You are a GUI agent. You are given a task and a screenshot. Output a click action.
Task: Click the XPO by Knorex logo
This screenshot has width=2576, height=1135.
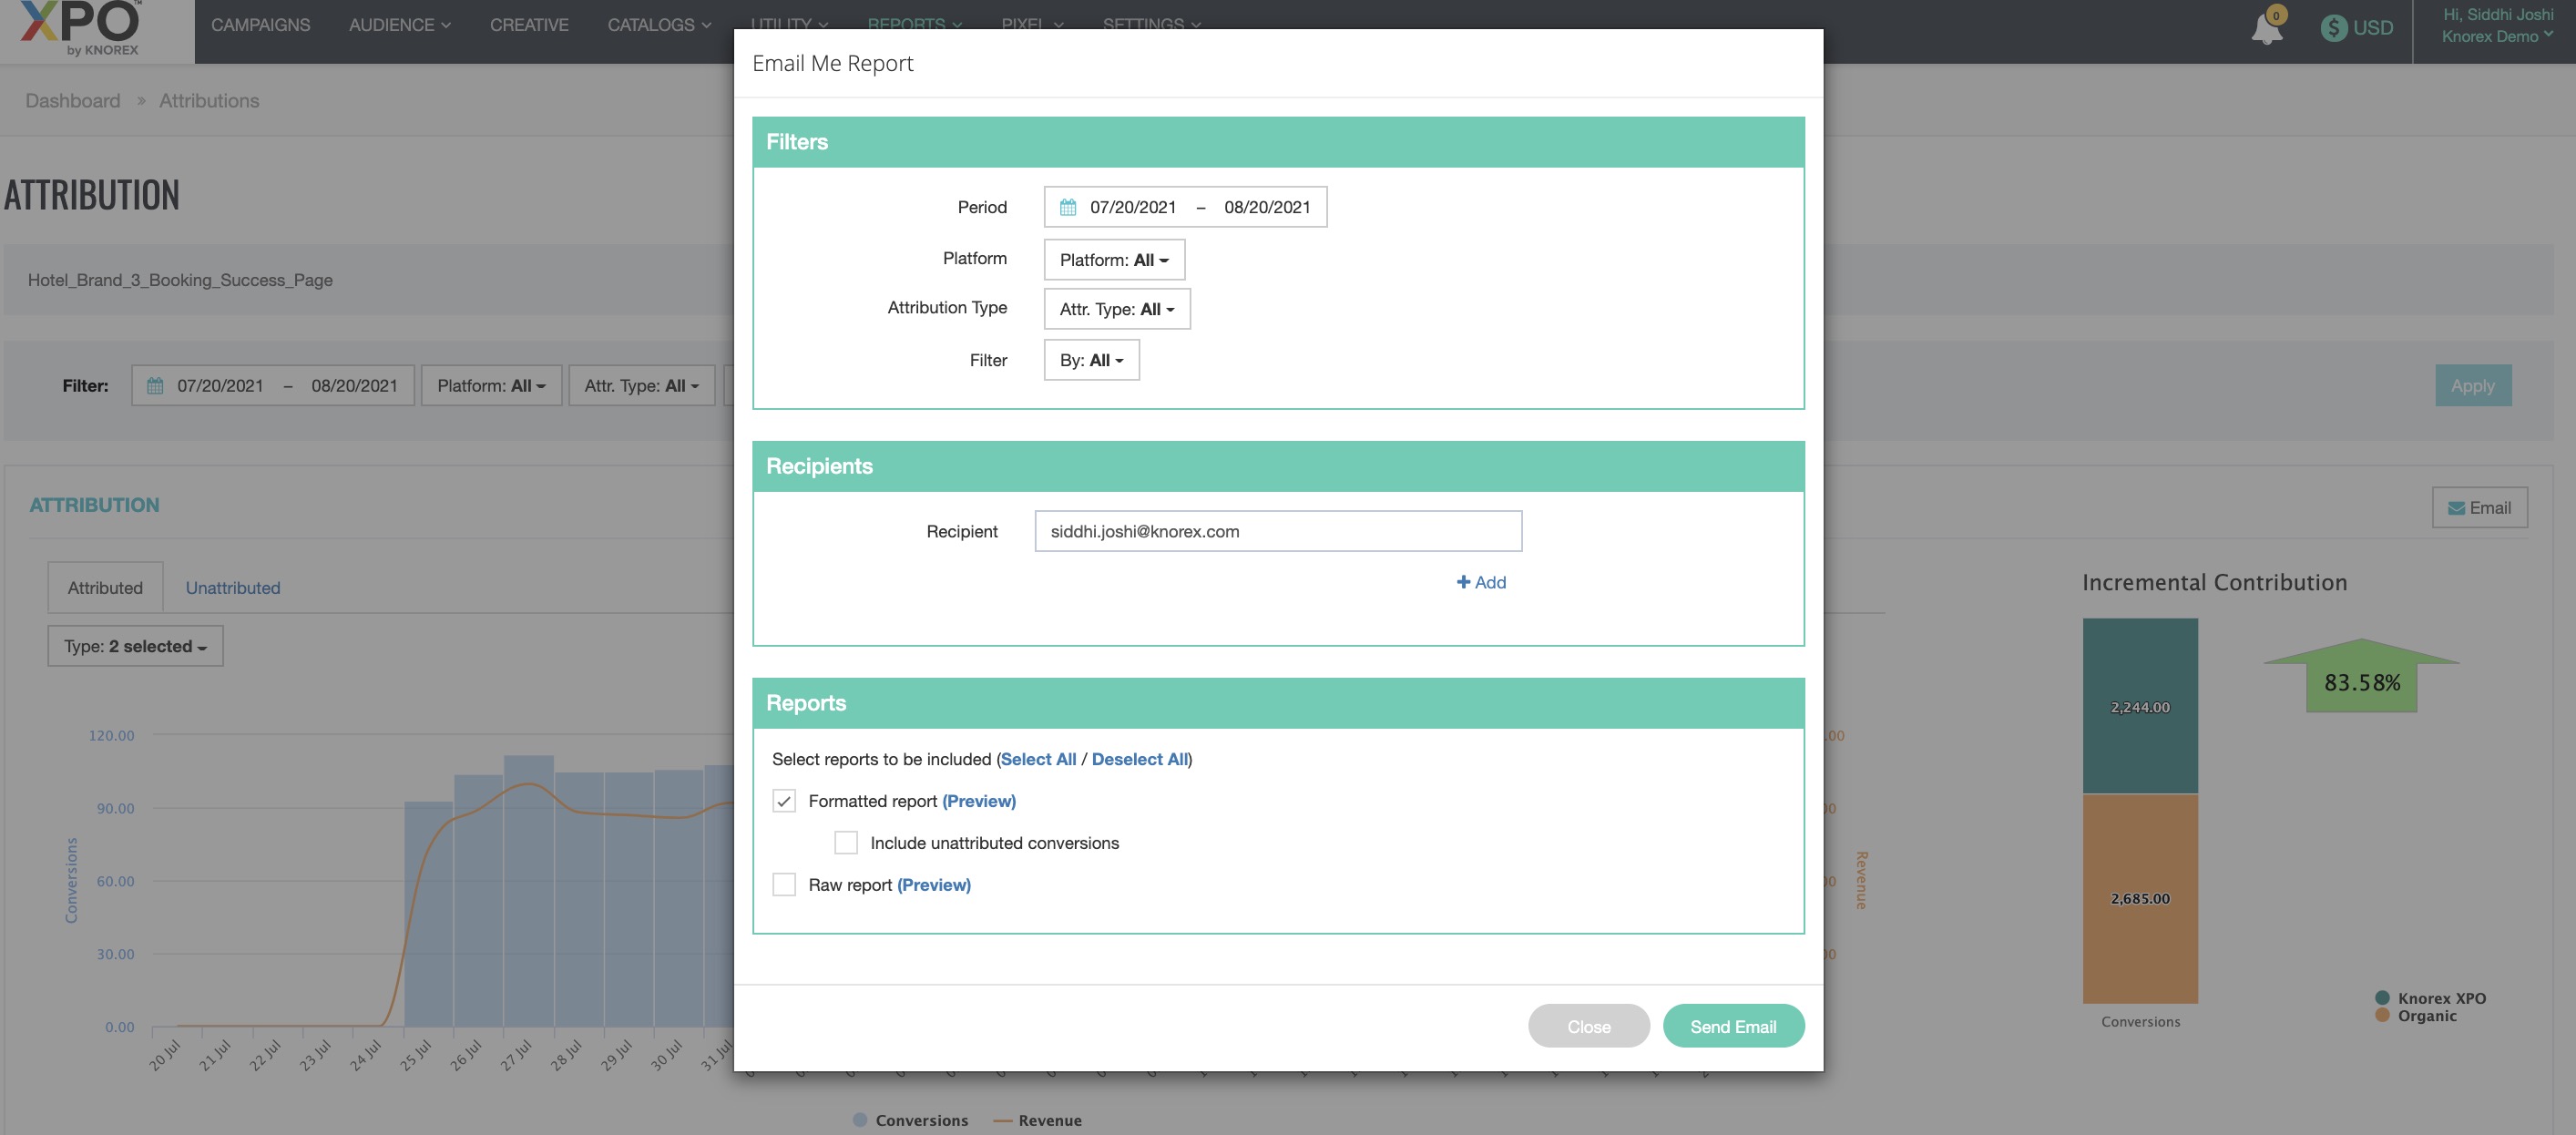[x=82, y=29]
